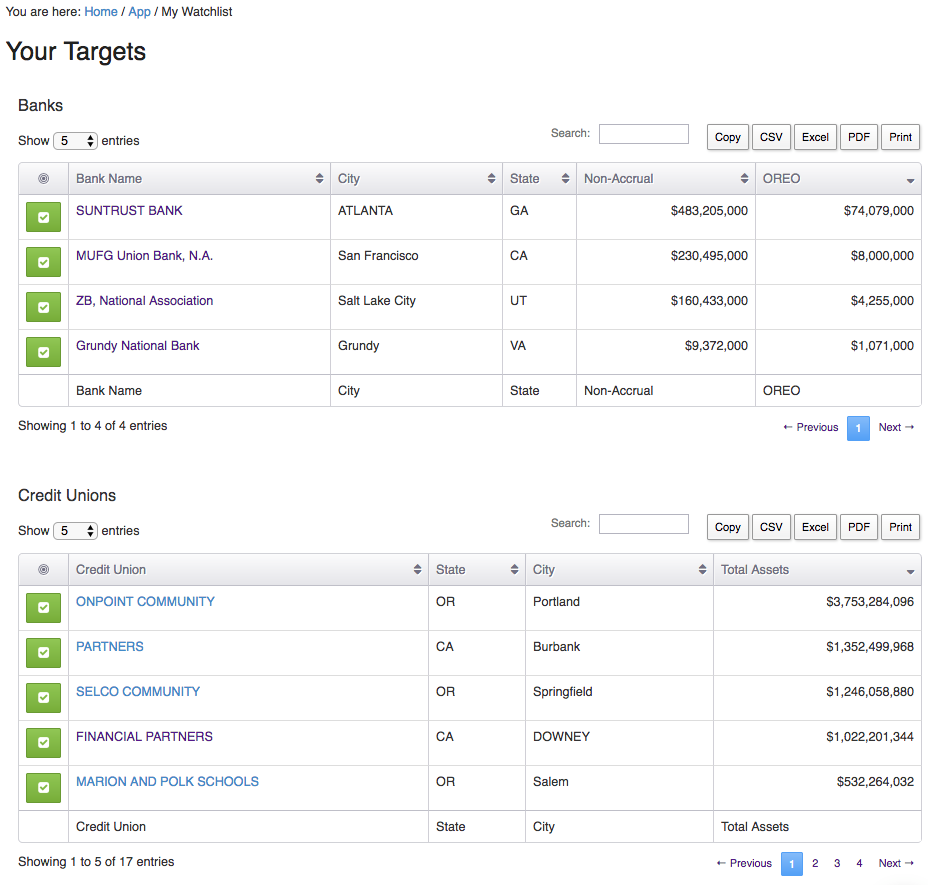The image size is (928, 885).
Task: Go to App breadcrumb link
Action: [139, 12]
